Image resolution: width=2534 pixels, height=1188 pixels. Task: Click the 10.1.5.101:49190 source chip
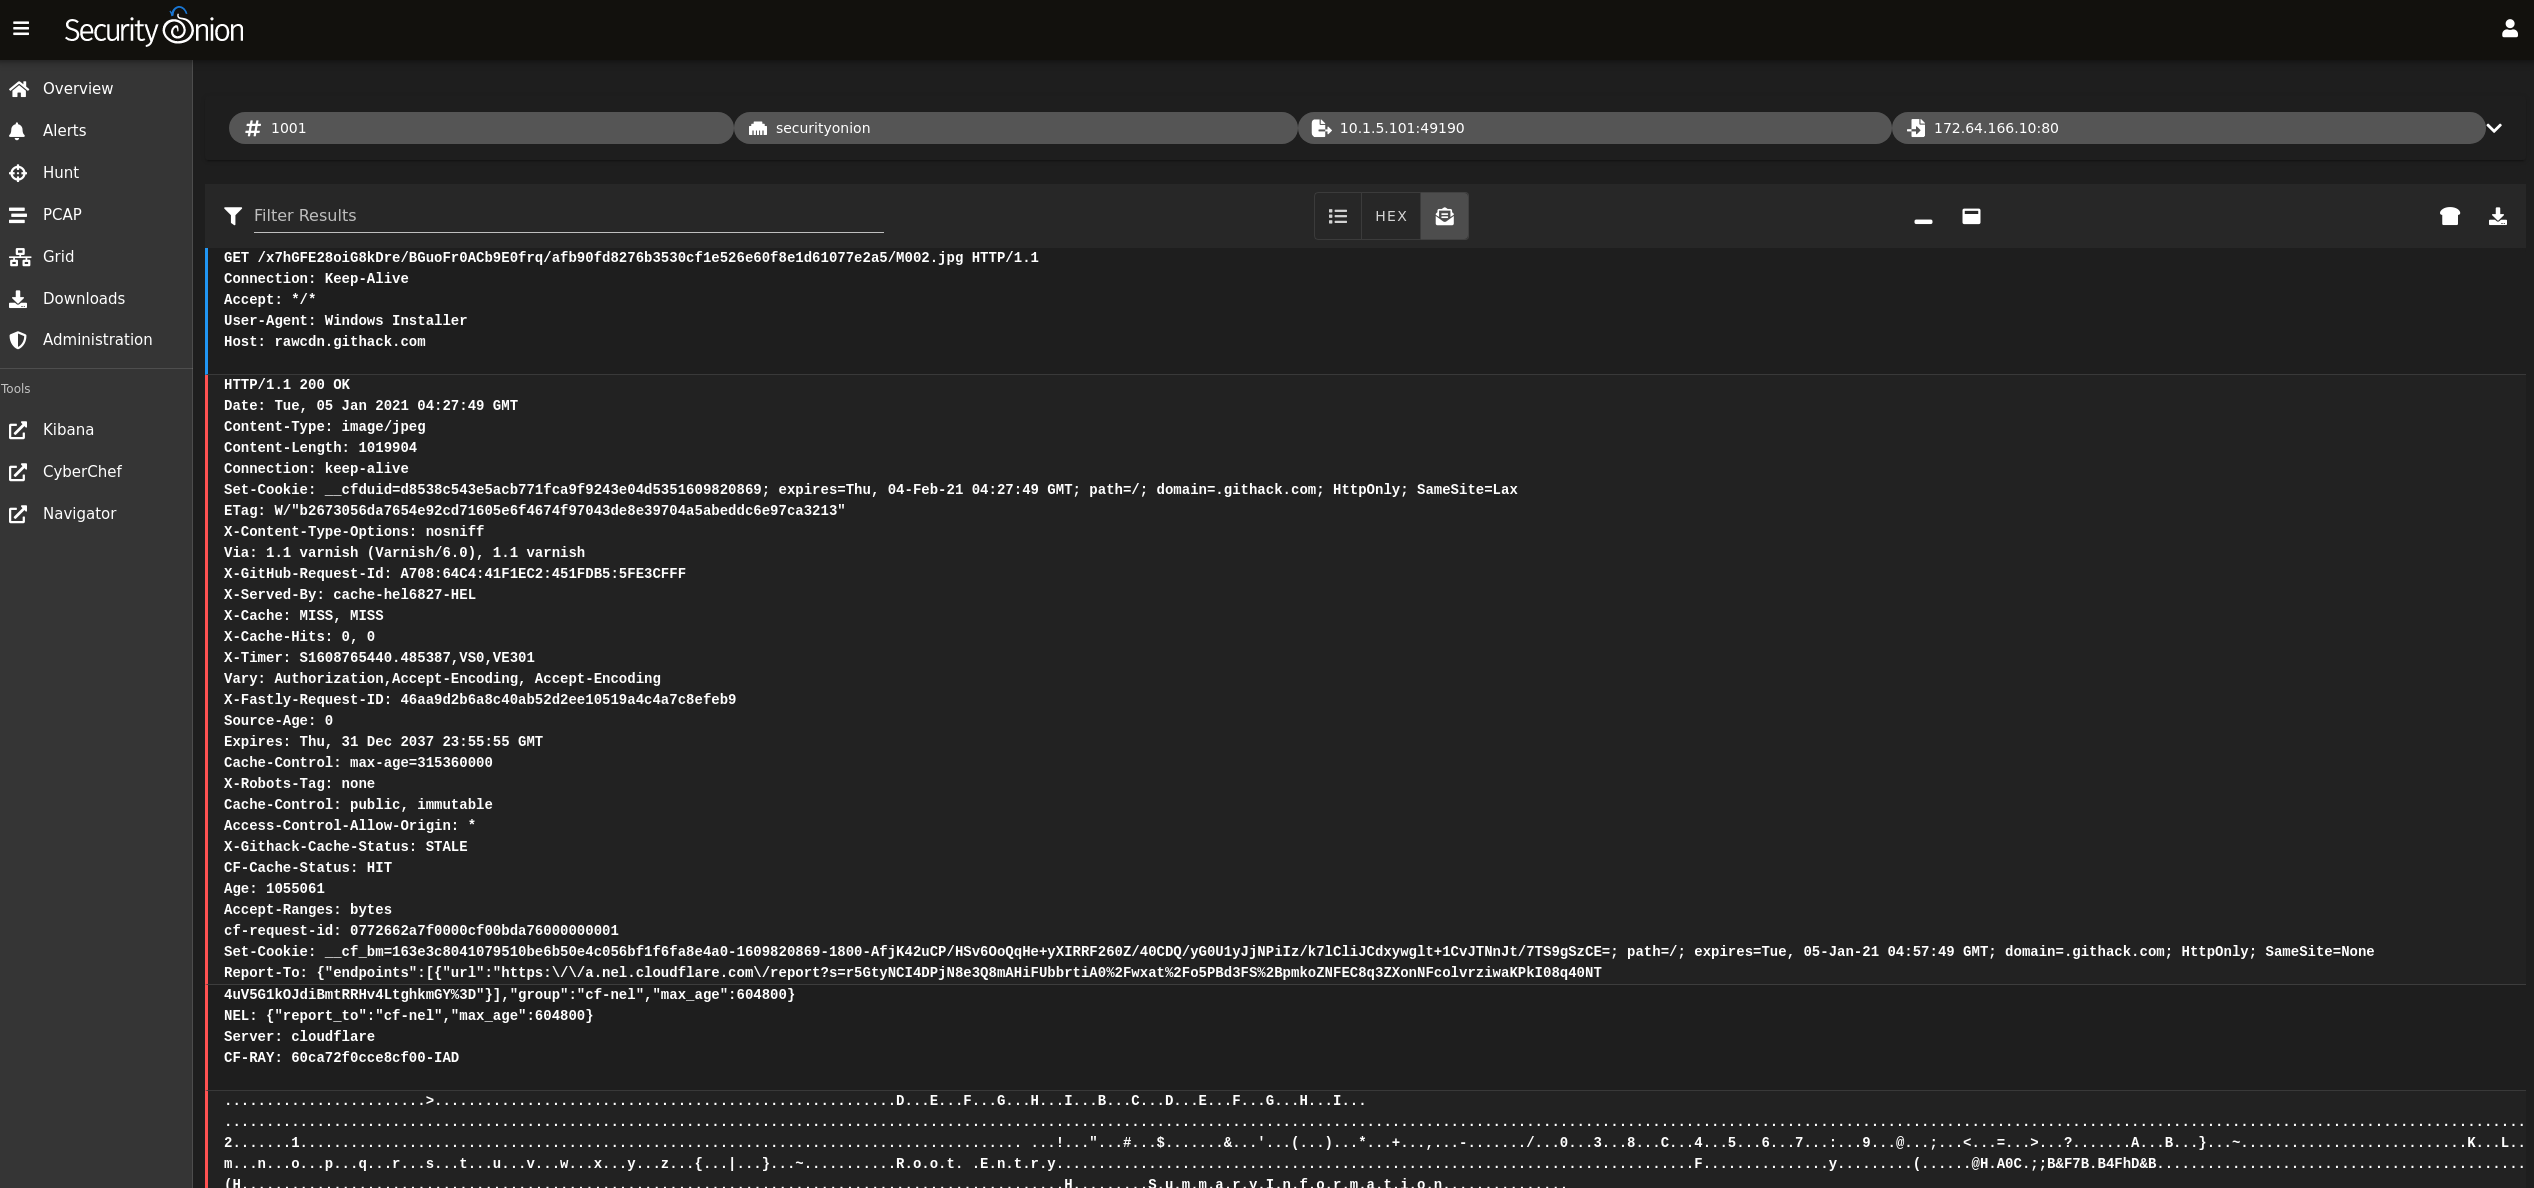pos(1593,128)
